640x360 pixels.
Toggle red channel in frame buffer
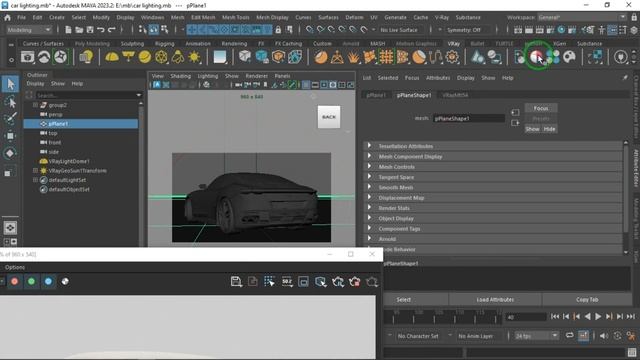(15, 281)
